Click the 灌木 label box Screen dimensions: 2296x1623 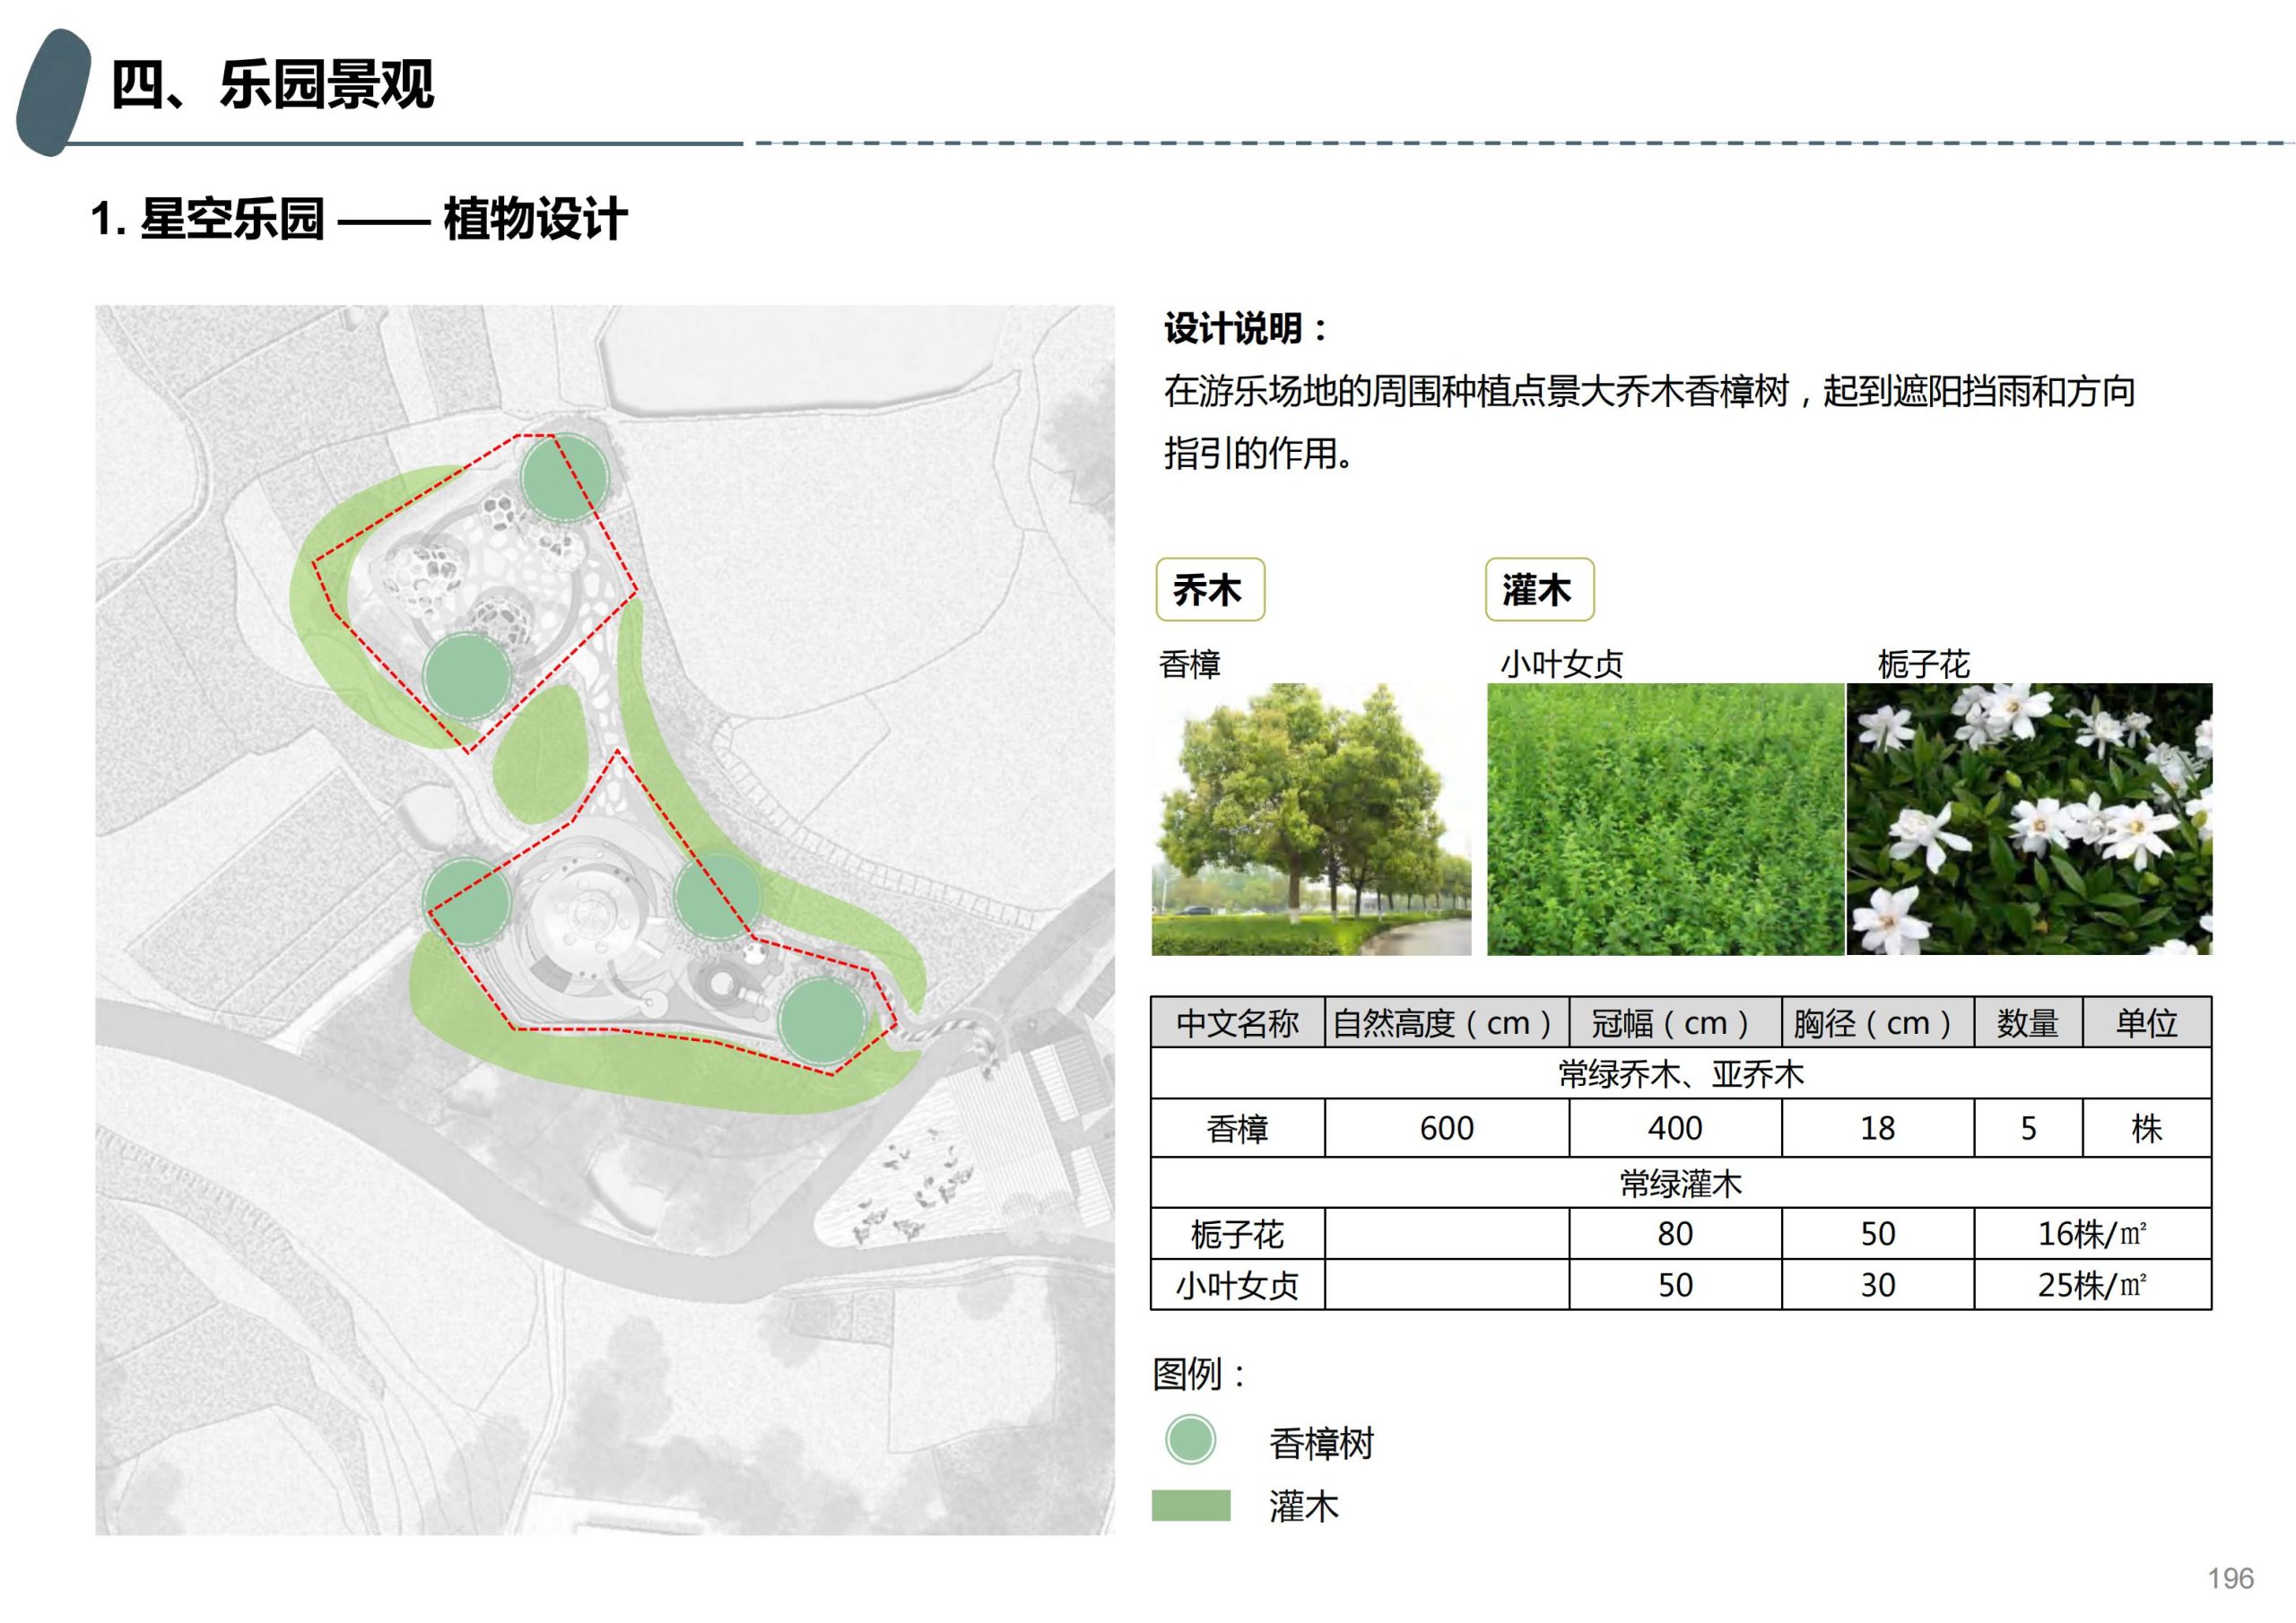click(1539, 590)
